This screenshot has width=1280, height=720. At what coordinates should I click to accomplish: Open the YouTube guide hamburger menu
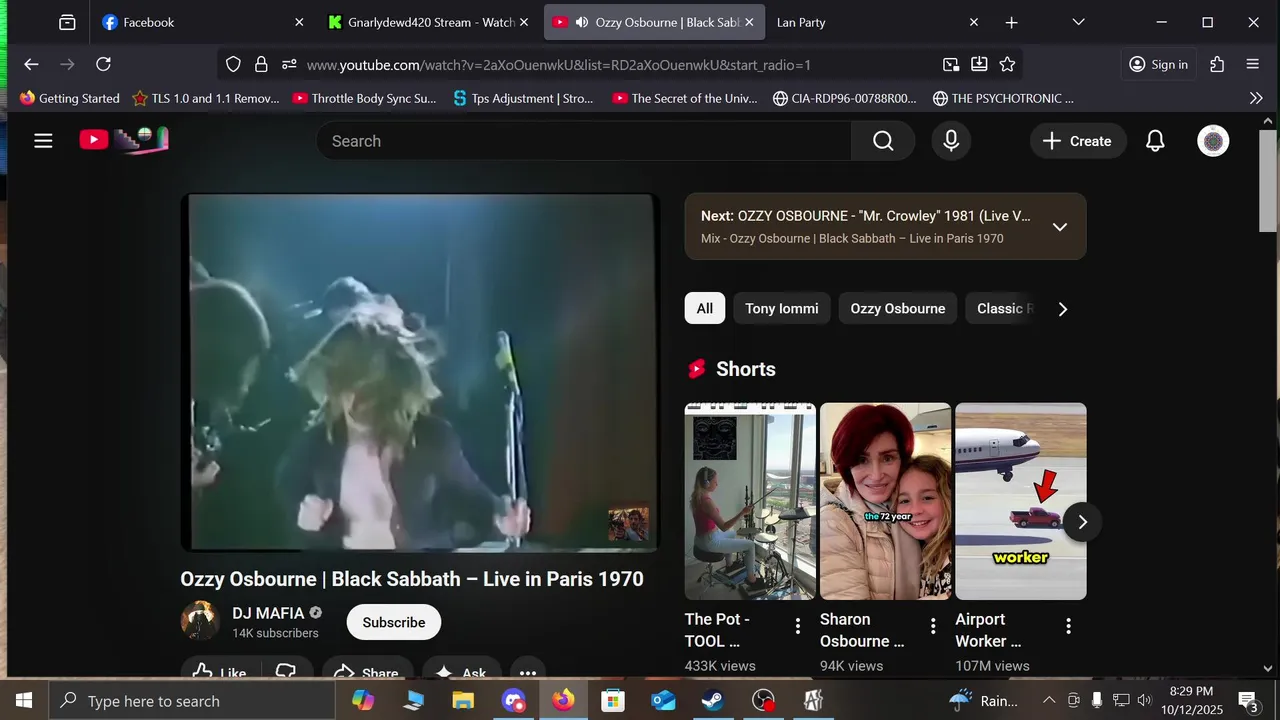tap(43, 141)
